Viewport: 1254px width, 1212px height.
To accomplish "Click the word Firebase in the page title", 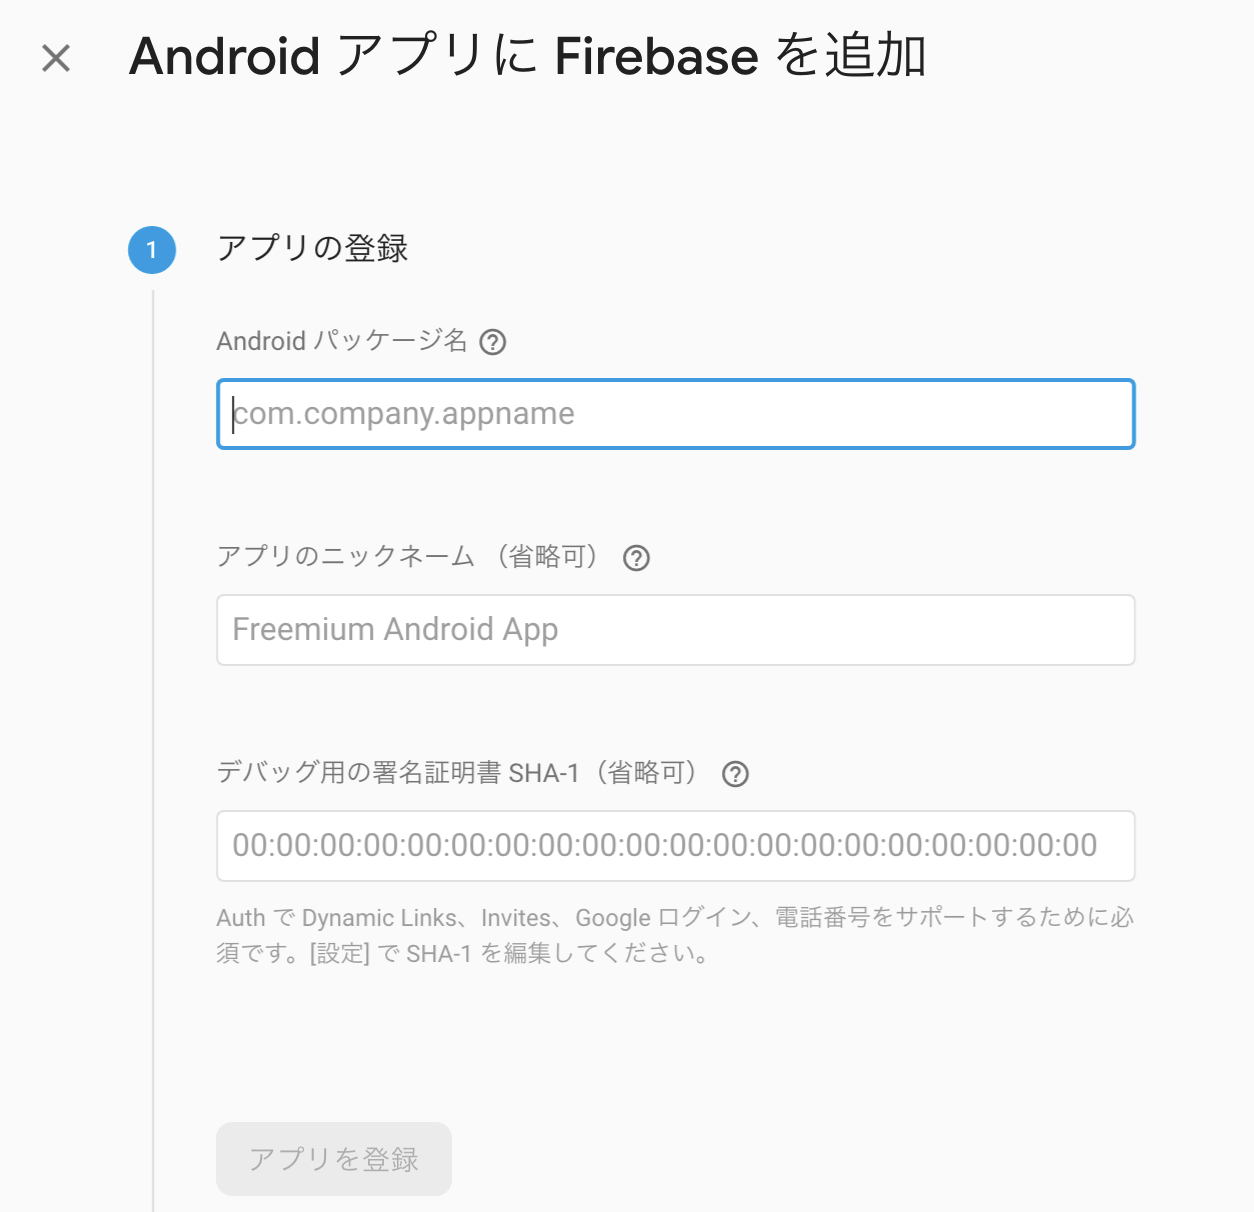I will 656,56.
